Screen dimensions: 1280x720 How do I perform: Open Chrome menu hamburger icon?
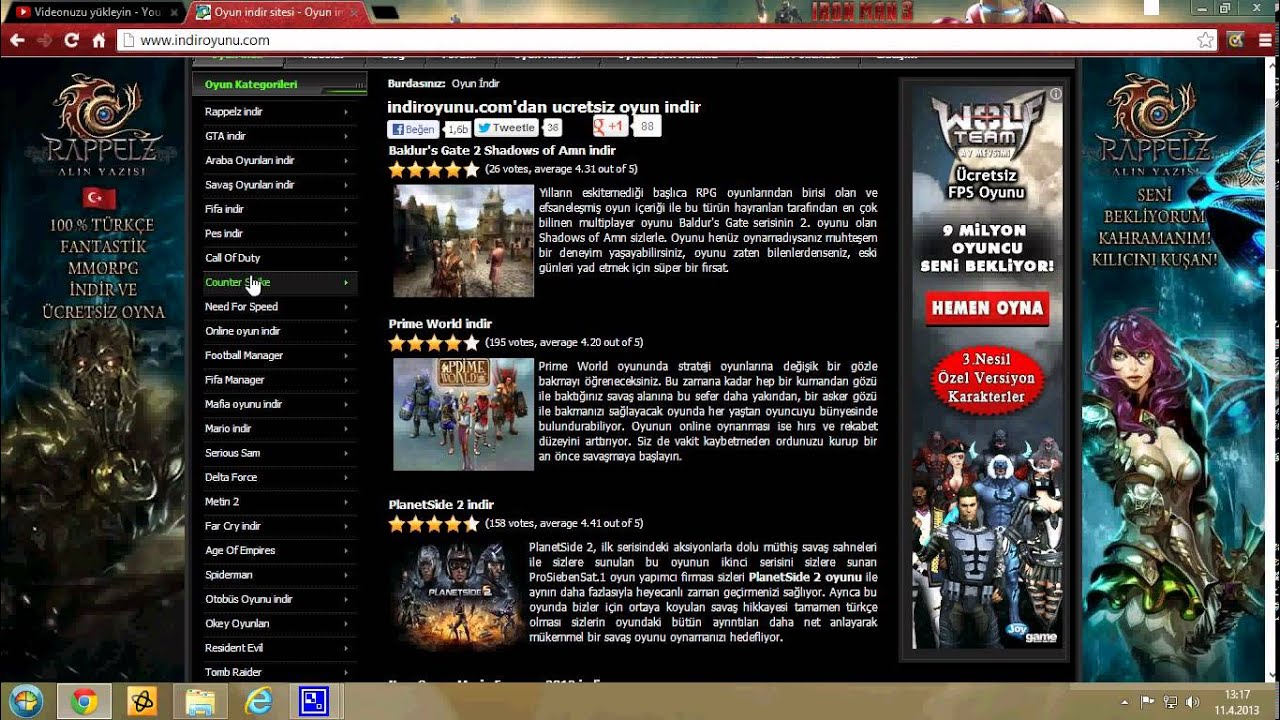(1263, 40)
